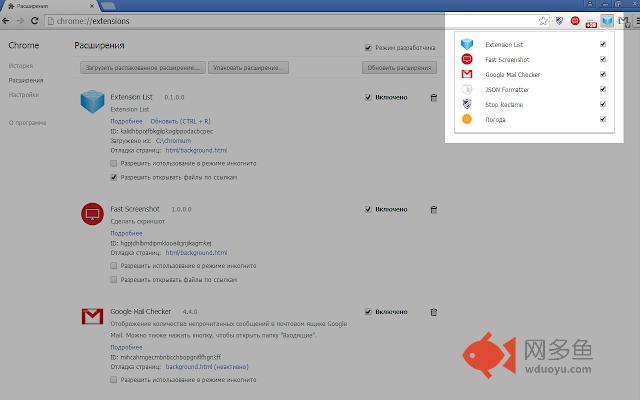Click the Extension List cube icon in popup

[467, 44]
